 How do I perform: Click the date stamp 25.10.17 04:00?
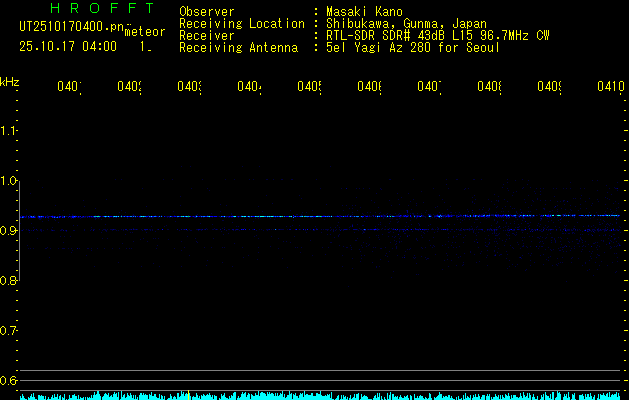pyautogui.click(x=68, y=47)
